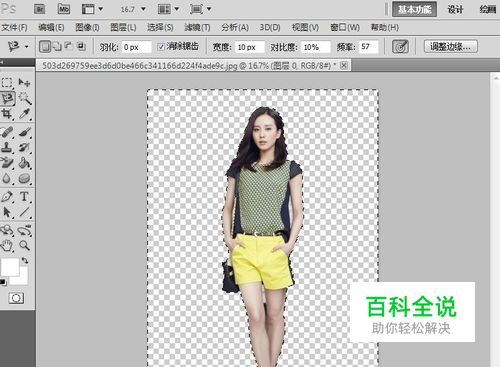
Task: Select the 3D Camera Orbit tool
Action: point(24,230)
